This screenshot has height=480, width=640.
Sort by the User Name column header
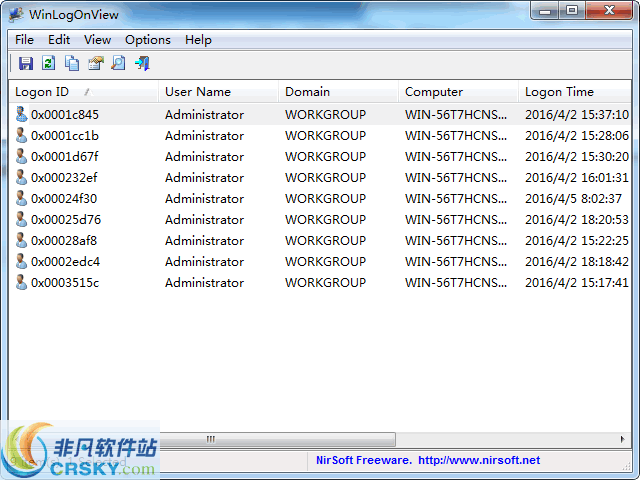218,92
